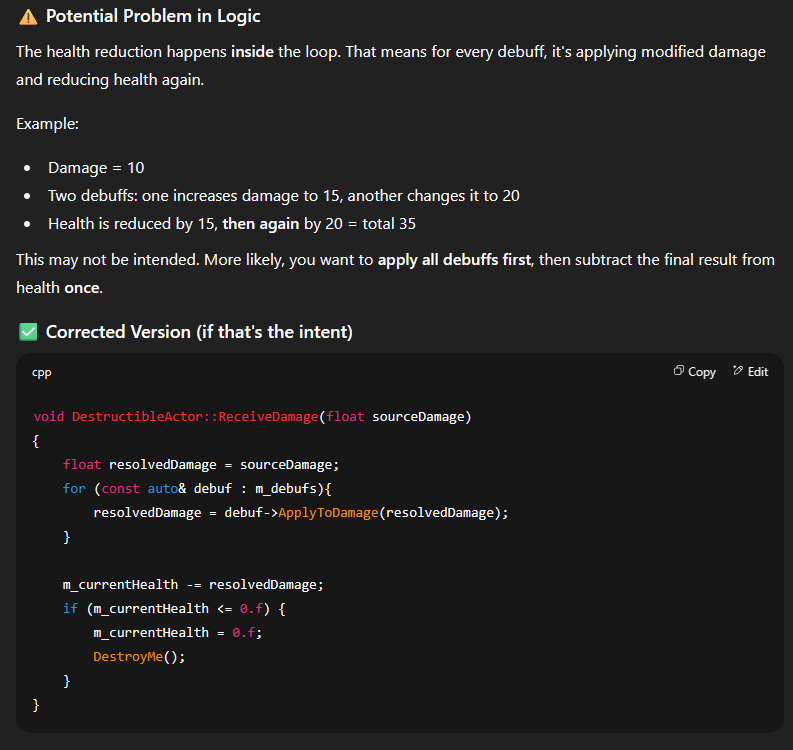Screen dimensions: 793x750
Task: Click the bold word 'once.'
Action: pyautogui.click(x=83, y=288)
